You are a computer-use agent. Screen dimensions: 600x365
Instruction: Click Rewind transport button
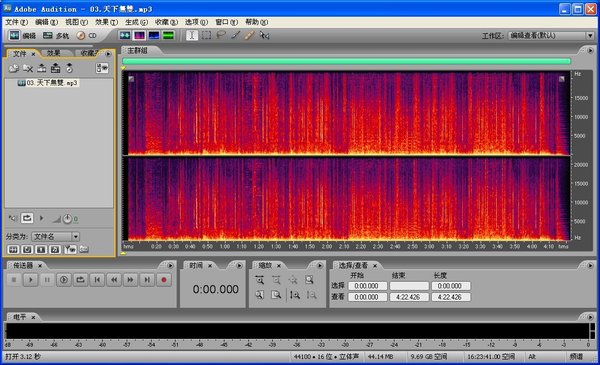[x=114, y=280]
